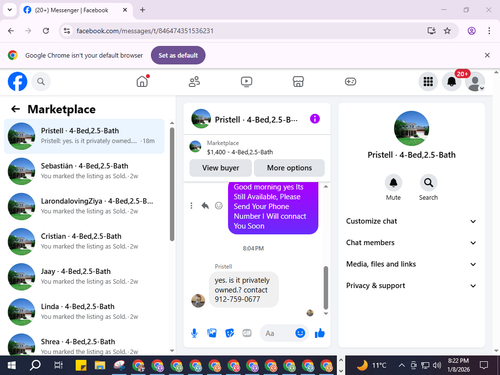
Task: Bookmark this page star icon
Action: [x=447, y=31]
